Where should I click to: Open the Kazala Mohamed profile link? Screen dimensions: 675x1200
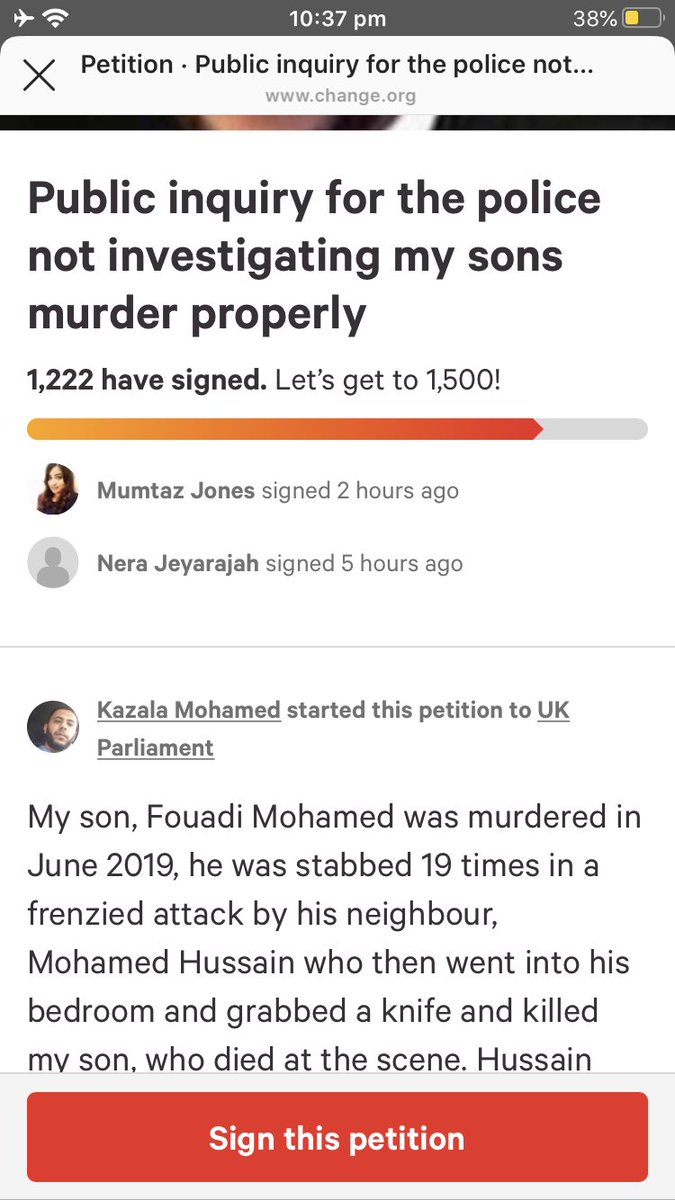click(189, 711)
